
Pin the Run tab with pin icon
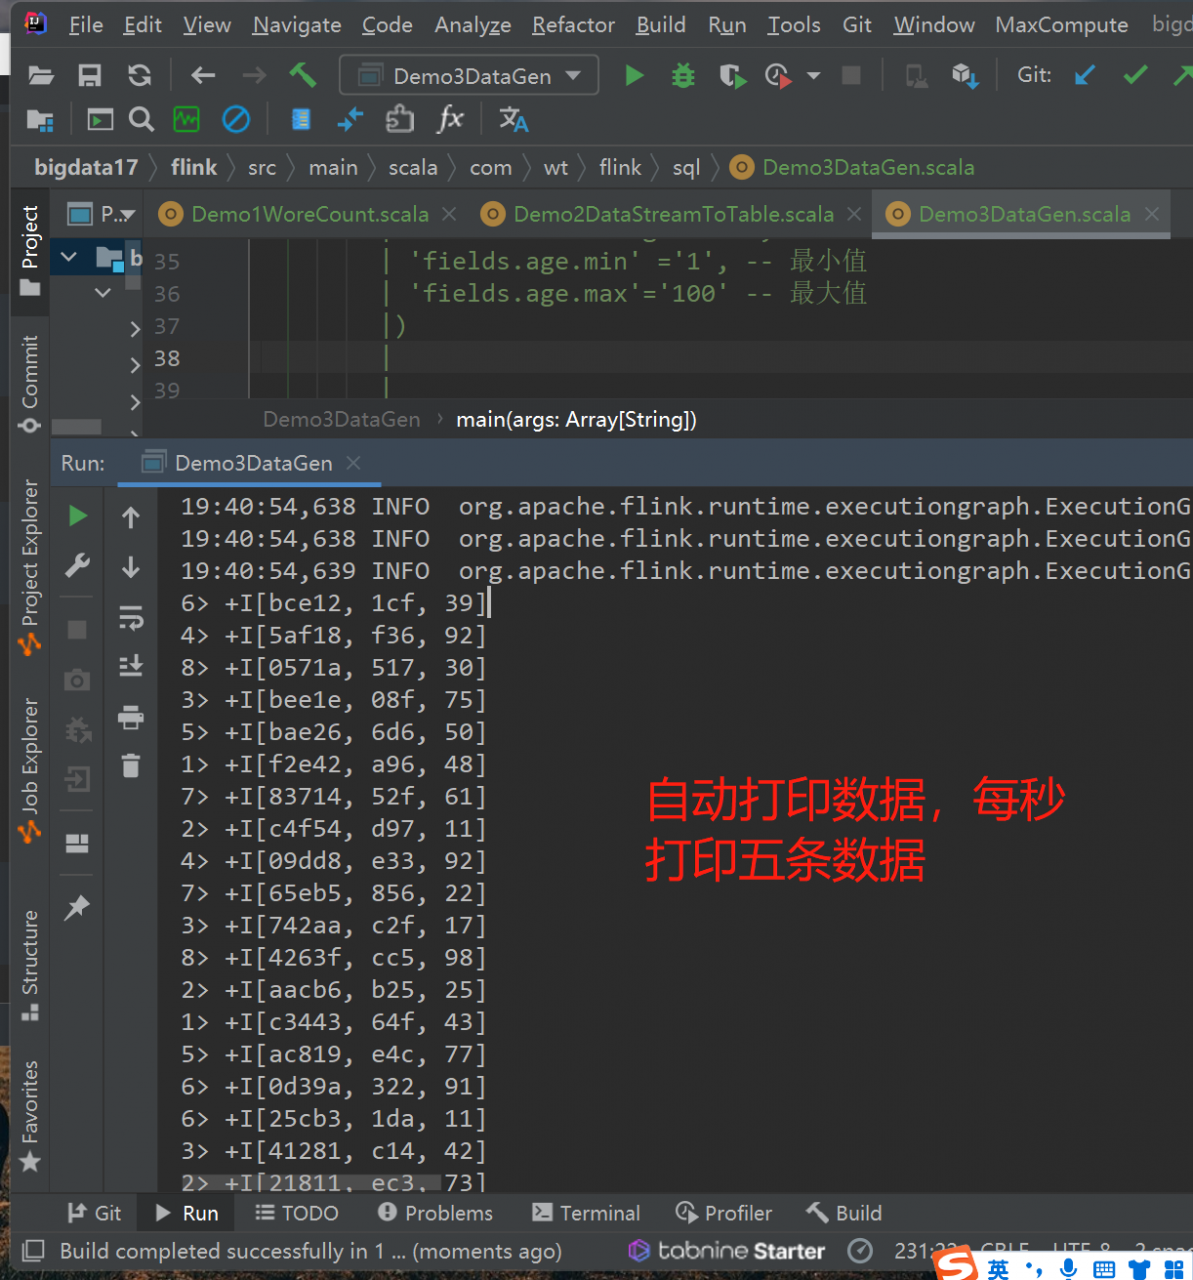(x=77, y=908)
